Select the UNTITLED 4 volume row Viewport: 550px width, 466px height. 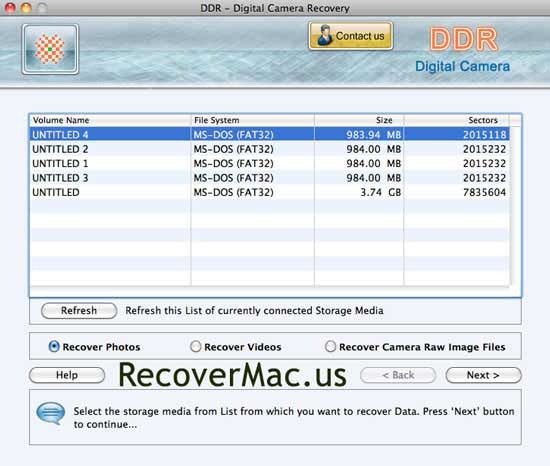point(270,135)
